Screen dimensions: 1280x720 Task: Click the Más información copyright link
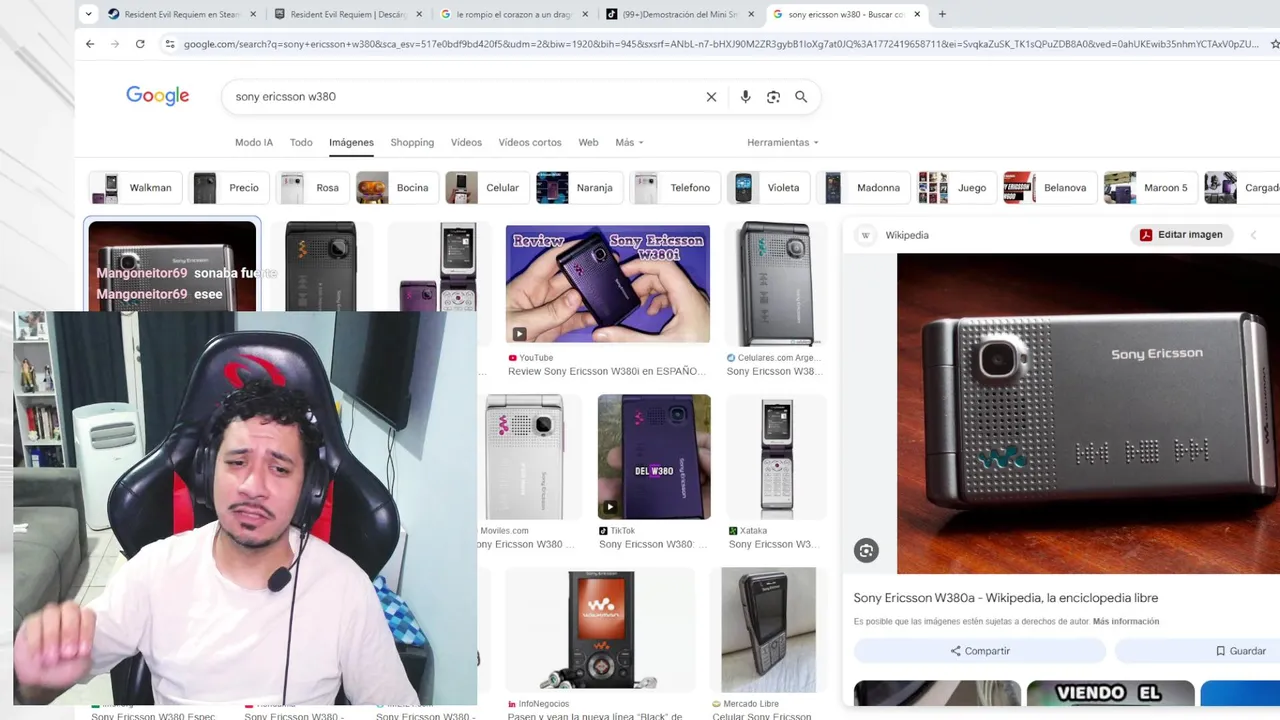(1126, 622)
